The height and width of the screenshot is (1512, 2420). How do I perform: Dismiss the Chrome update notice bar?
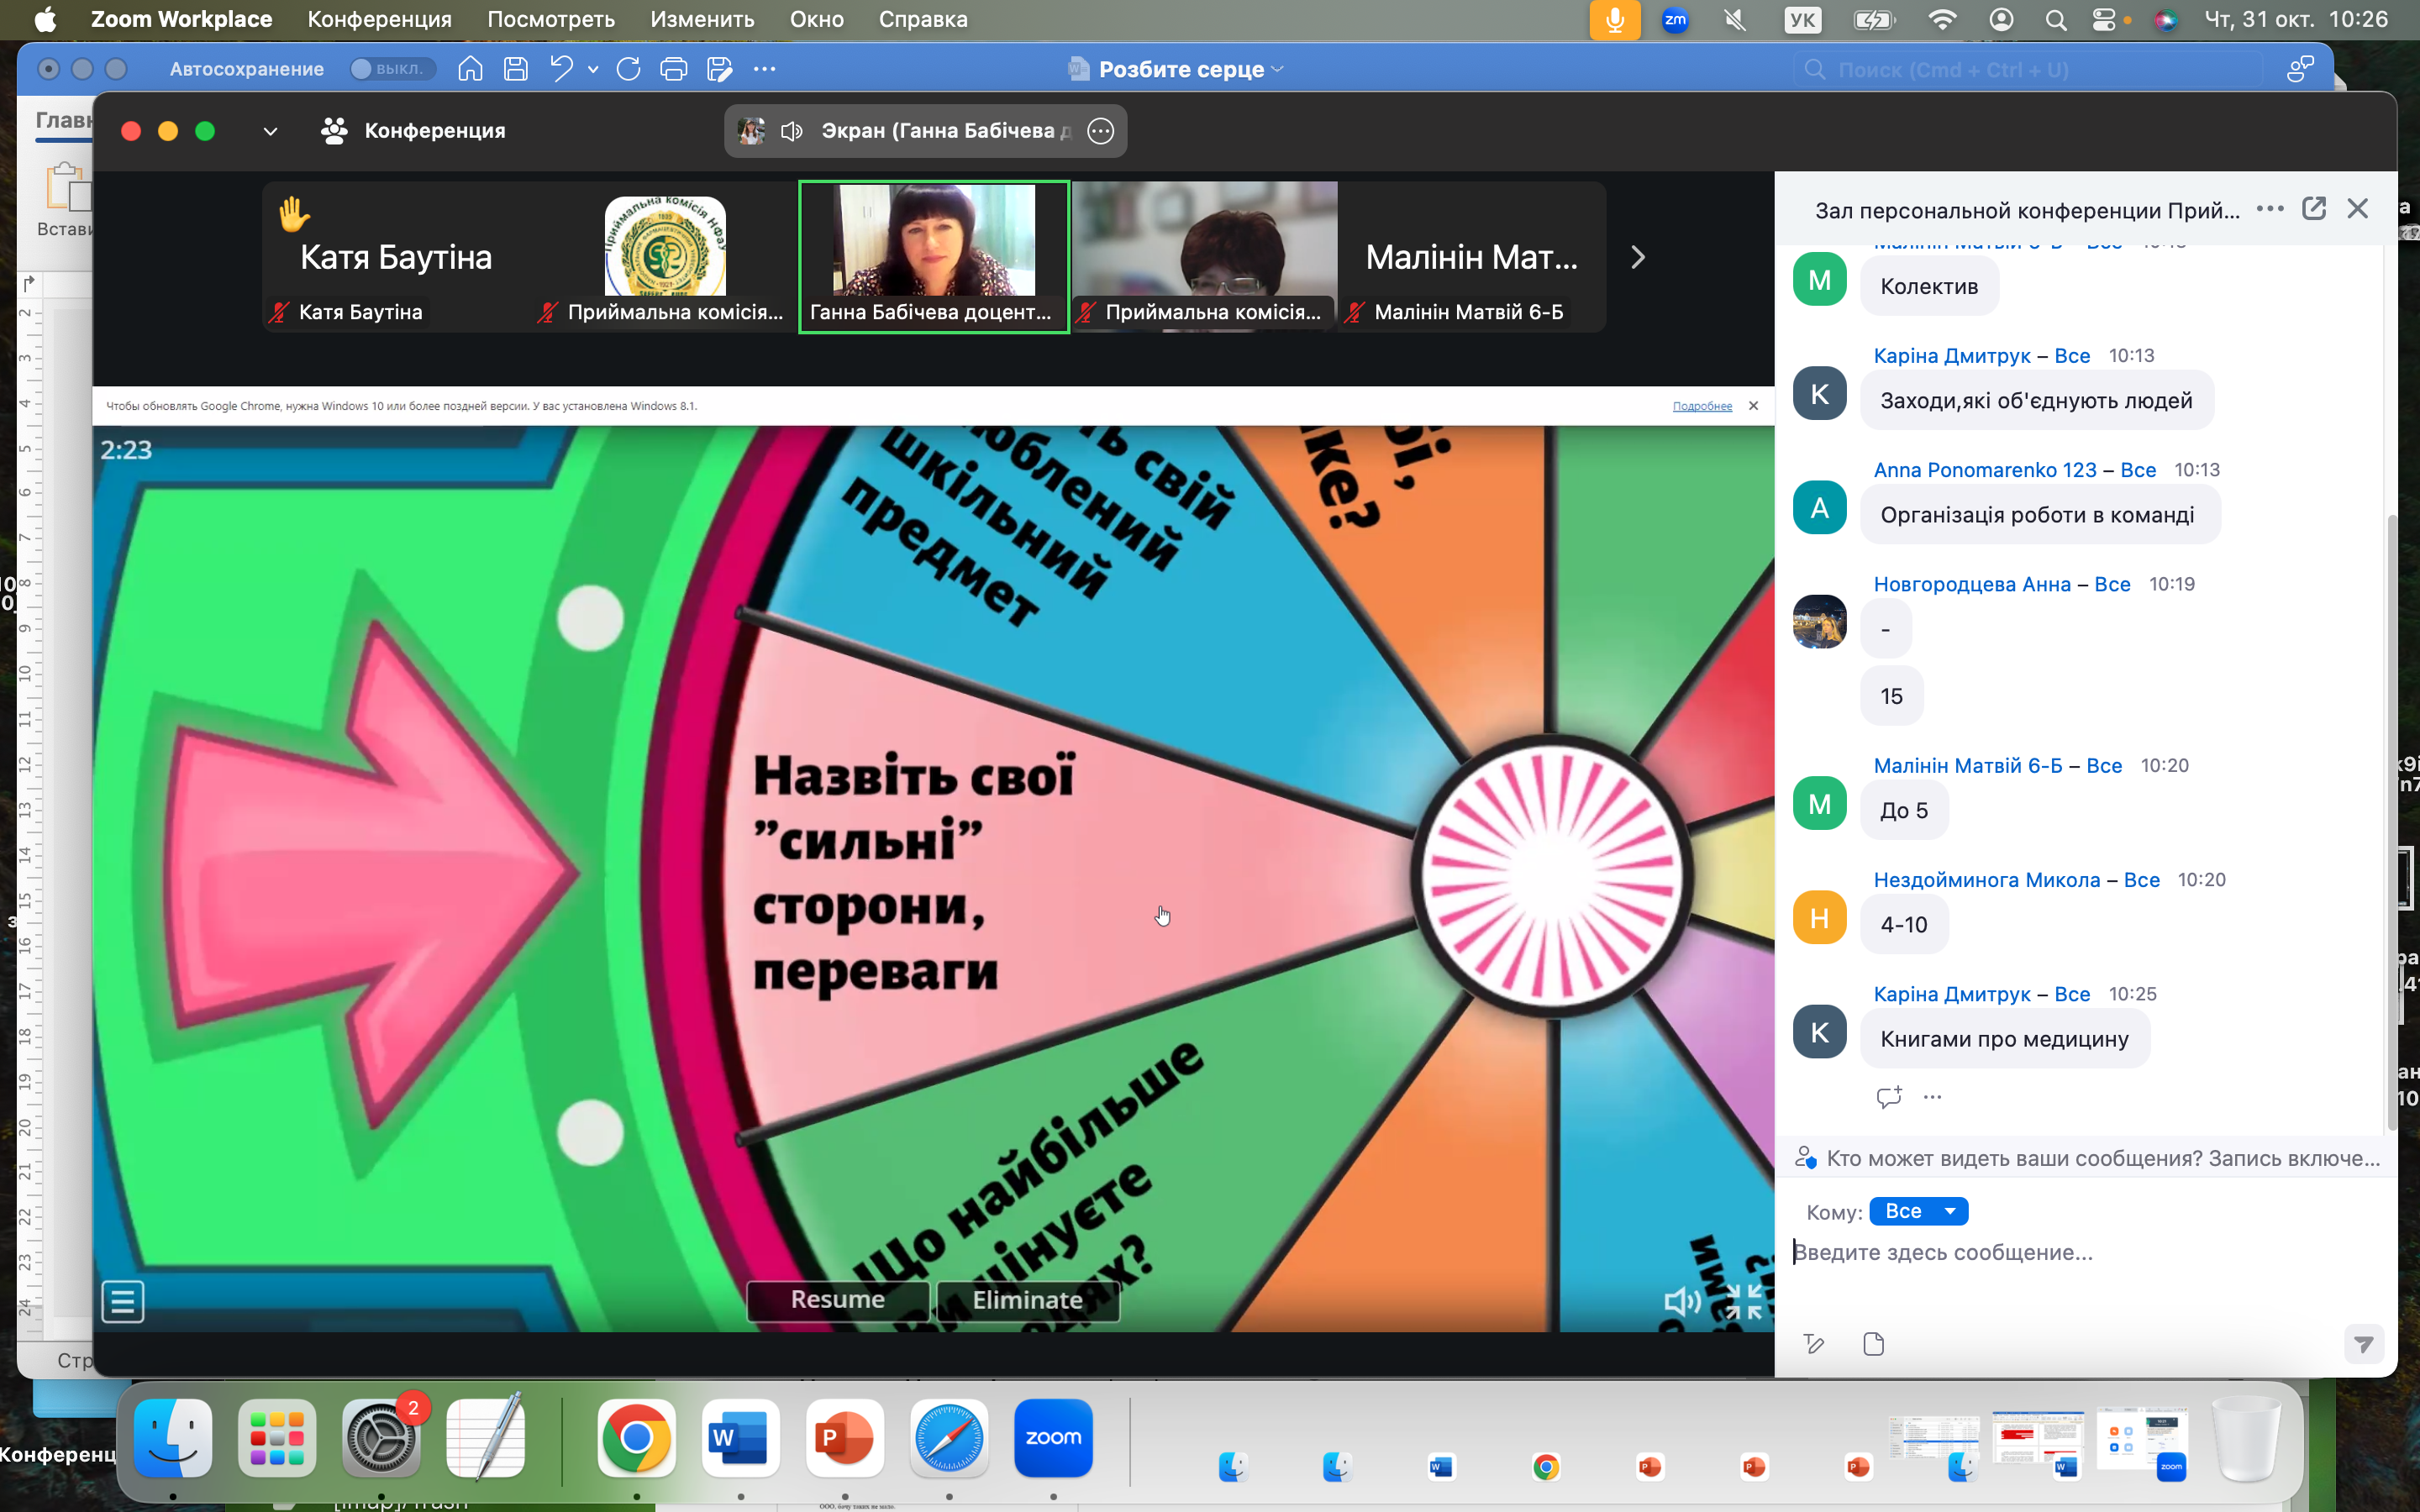coord(1753,406)
